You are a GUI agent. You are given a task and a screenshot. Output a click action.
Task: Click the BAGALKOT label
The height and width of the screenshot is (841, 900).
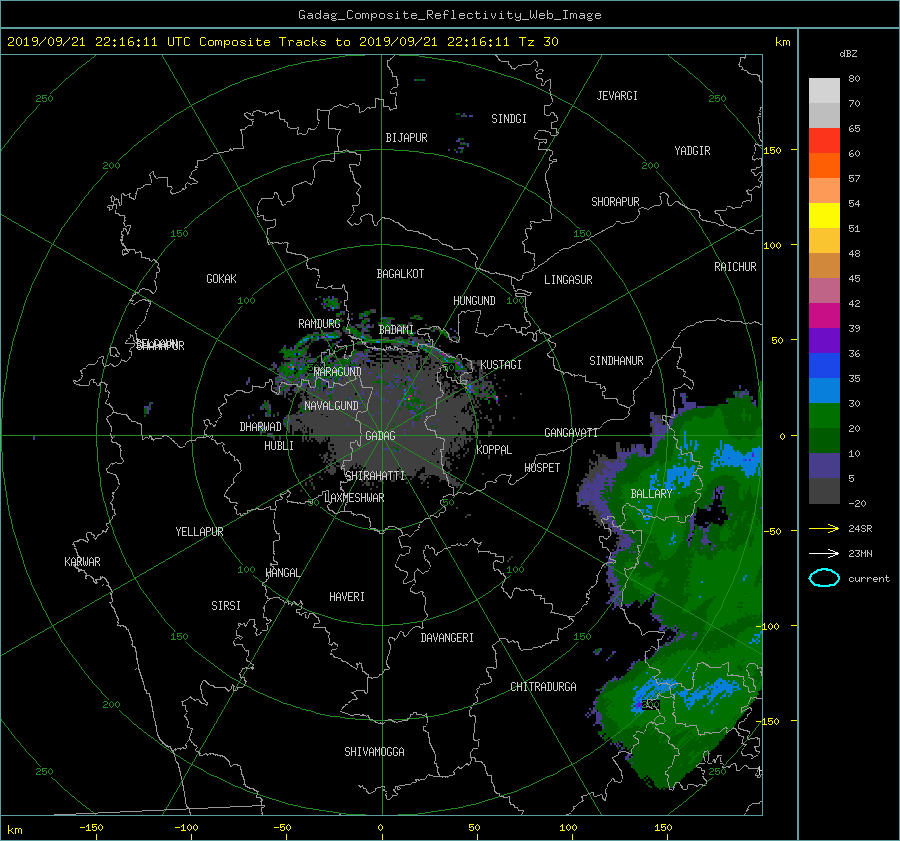400,274
